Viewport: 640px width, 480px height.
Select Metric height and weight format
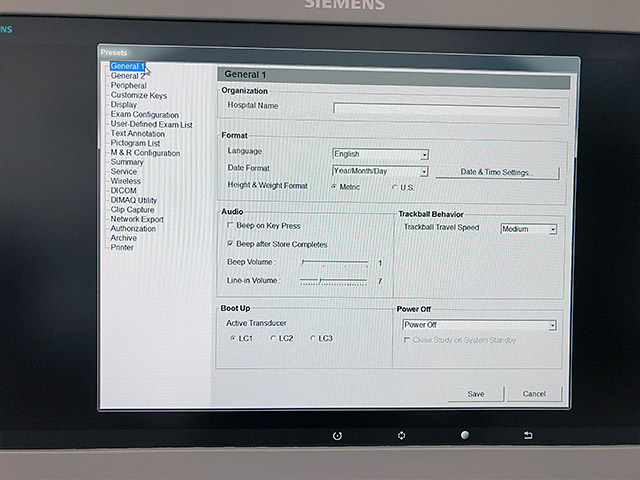[346, 187]
